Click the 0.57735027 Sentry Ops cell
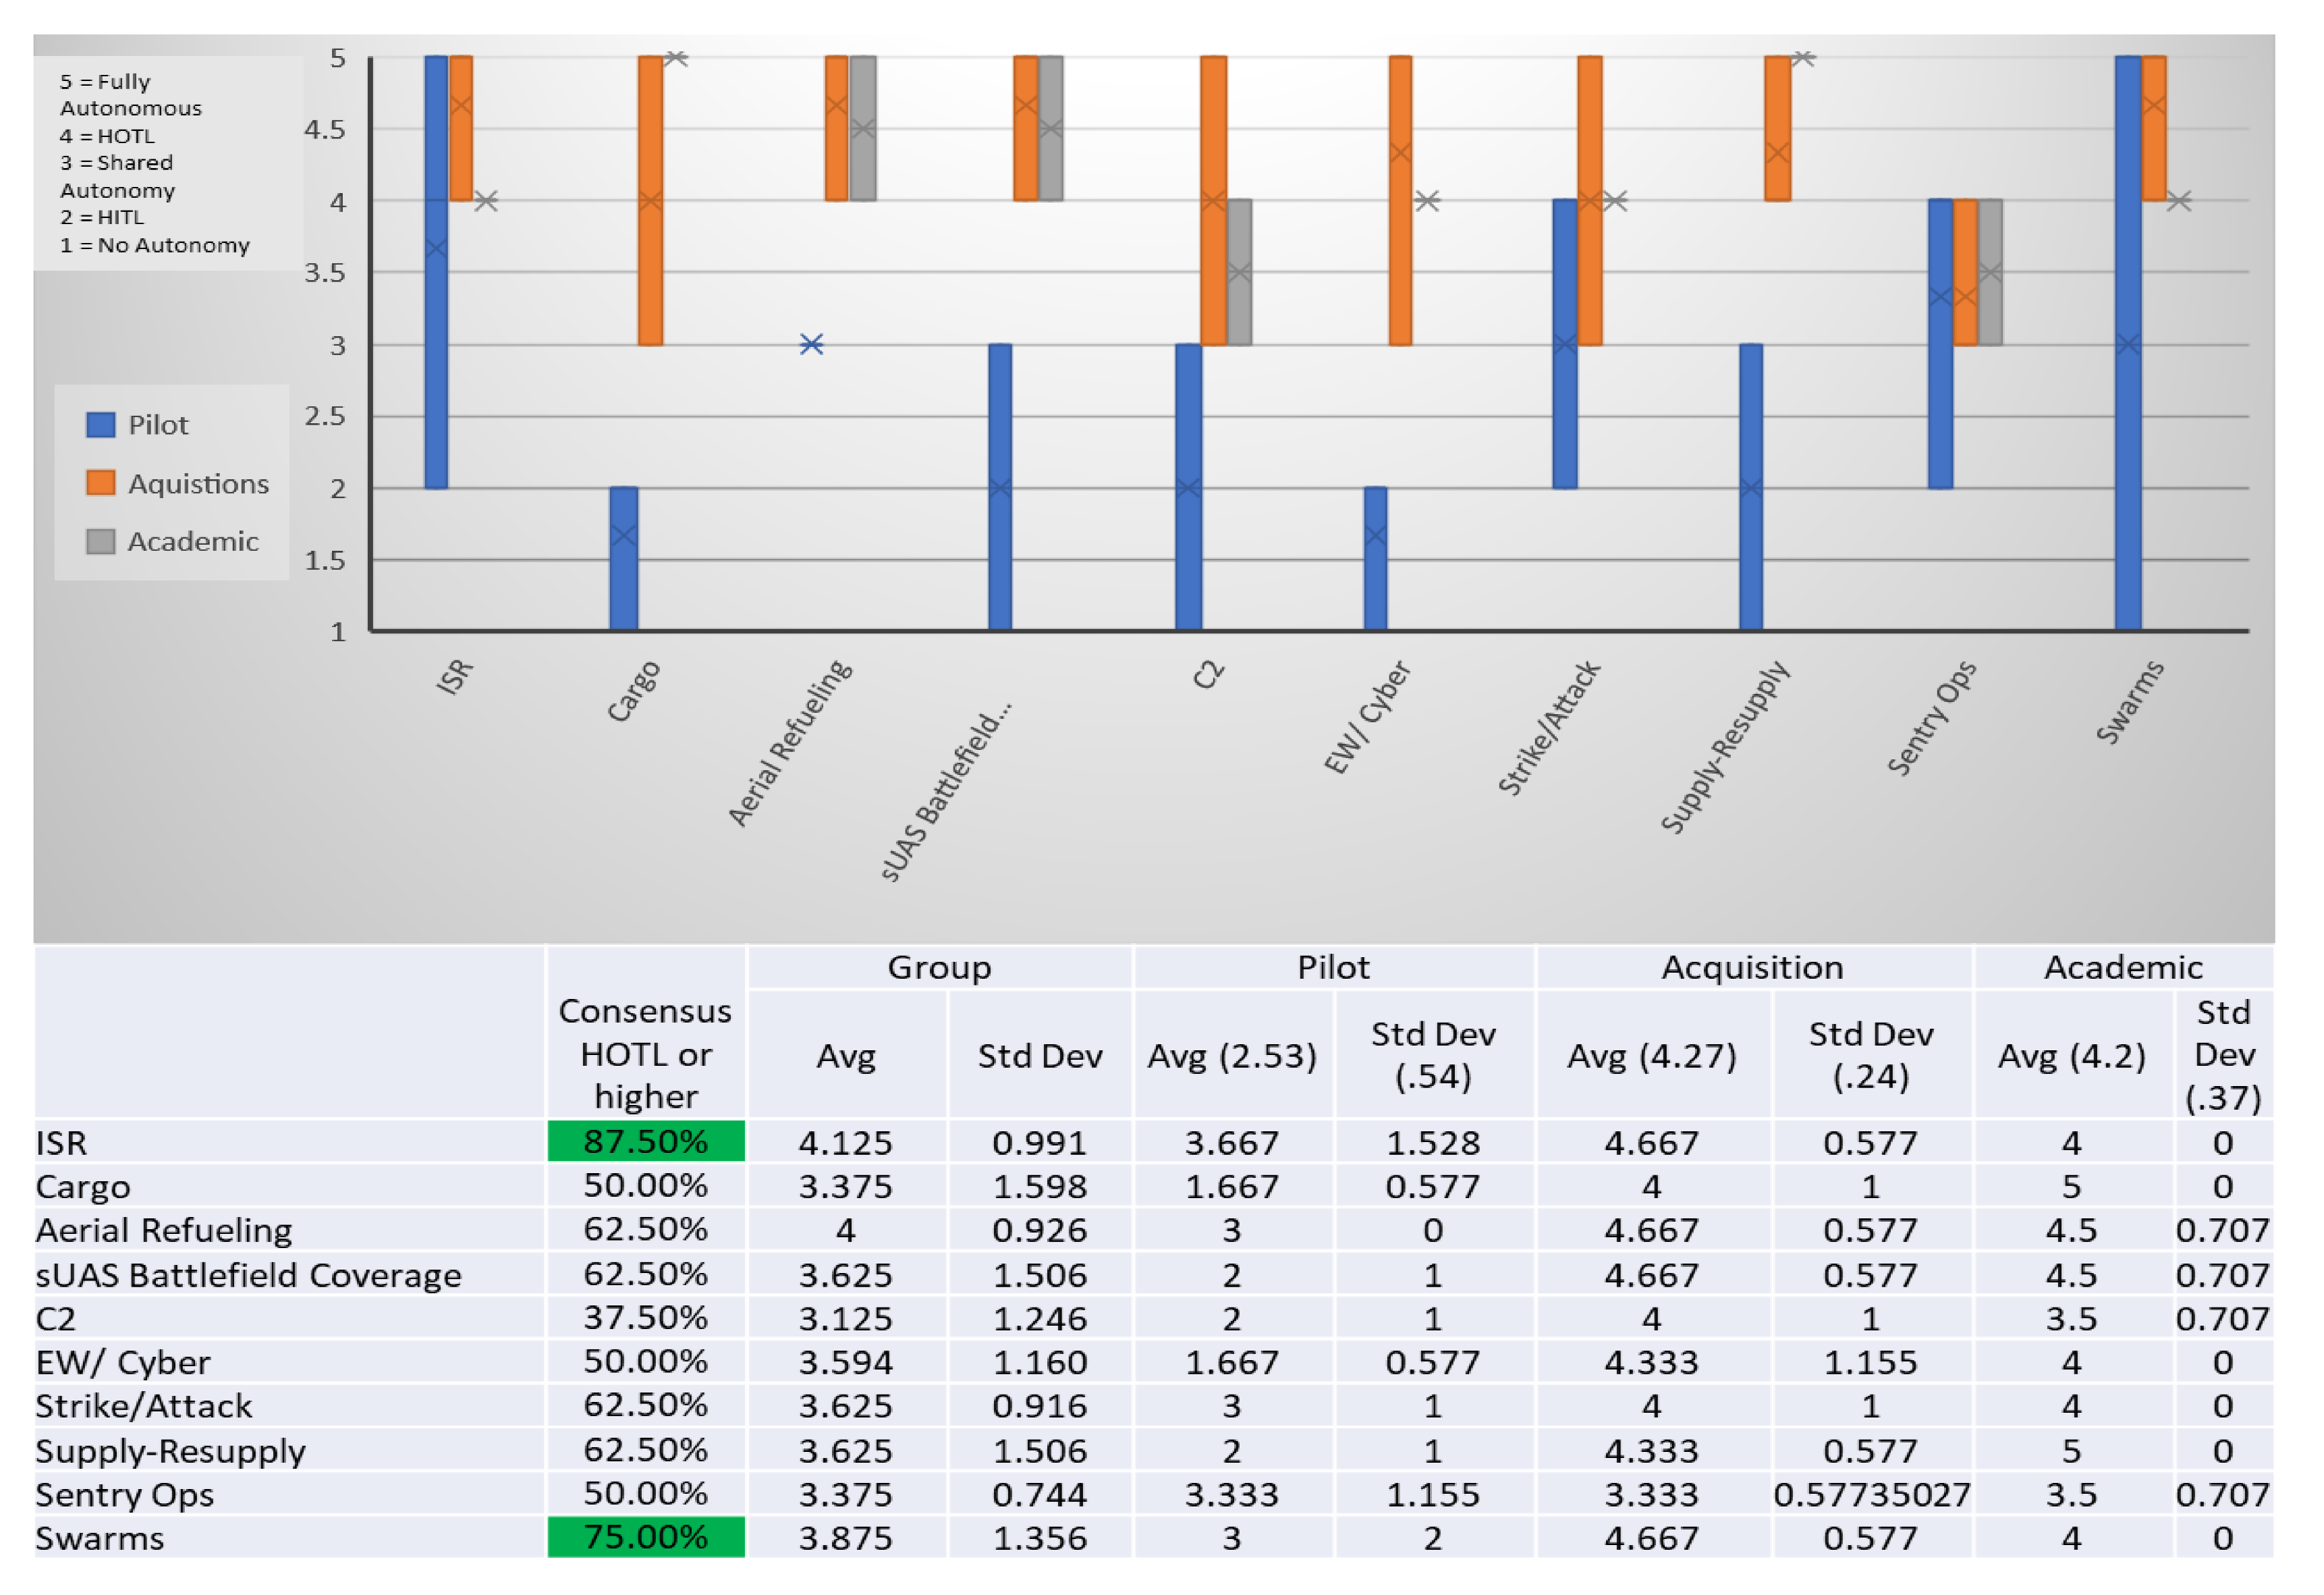Image resolution: width=2324 pixels, height=1595 pixels. pyautogui.click(x=1871, y=1494)
